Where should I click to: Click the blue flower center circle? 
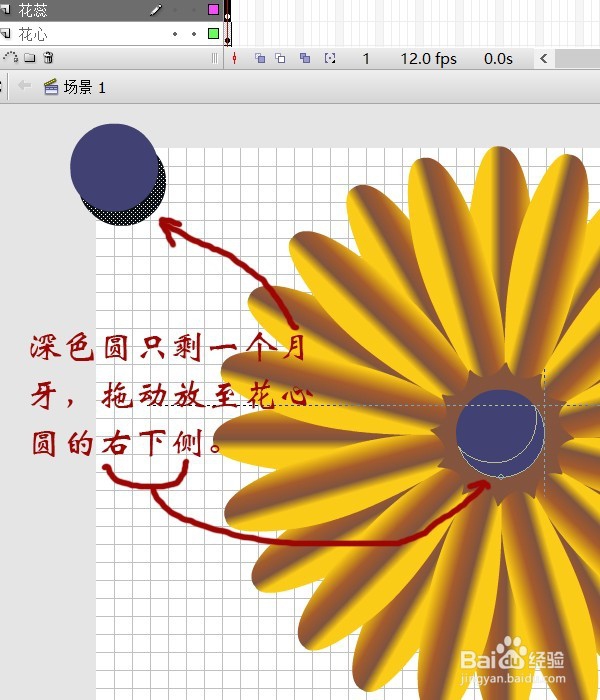(x=500, y=433)
